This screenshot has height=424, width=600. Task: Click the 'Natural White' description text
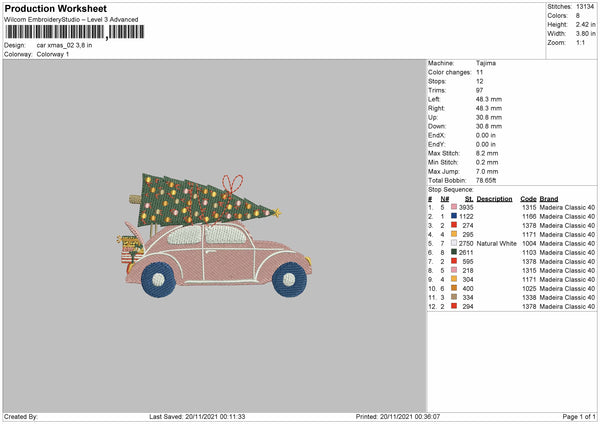coord(497,244)
